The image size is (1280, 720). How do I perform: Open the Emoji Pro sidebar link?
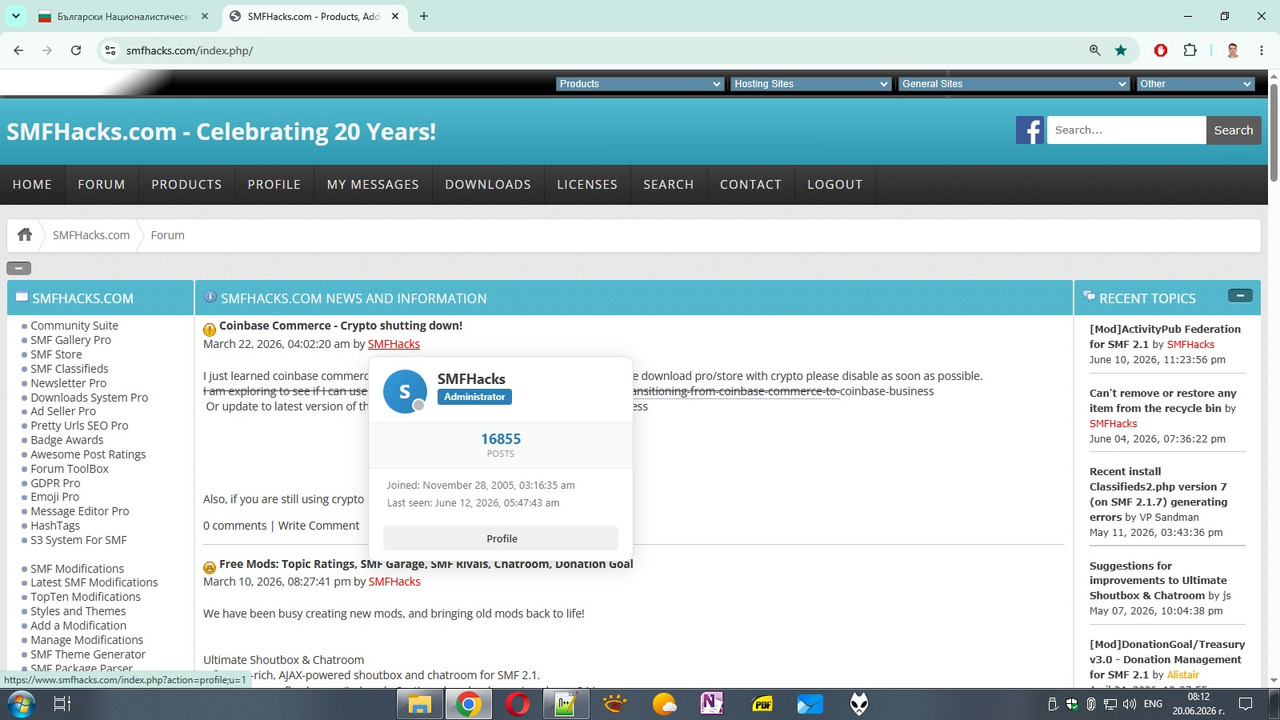coord(55,497)
